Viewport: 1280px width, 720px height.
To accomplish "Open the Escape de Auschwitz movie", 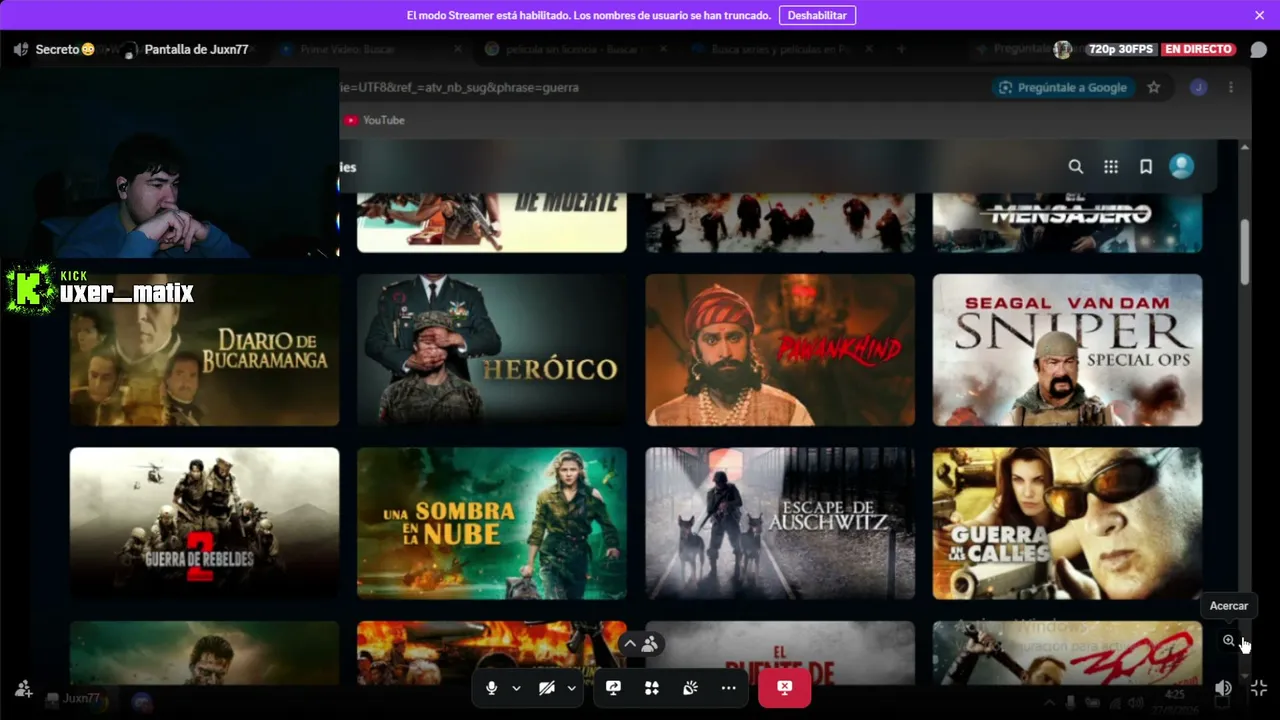I will click(780, 523).
